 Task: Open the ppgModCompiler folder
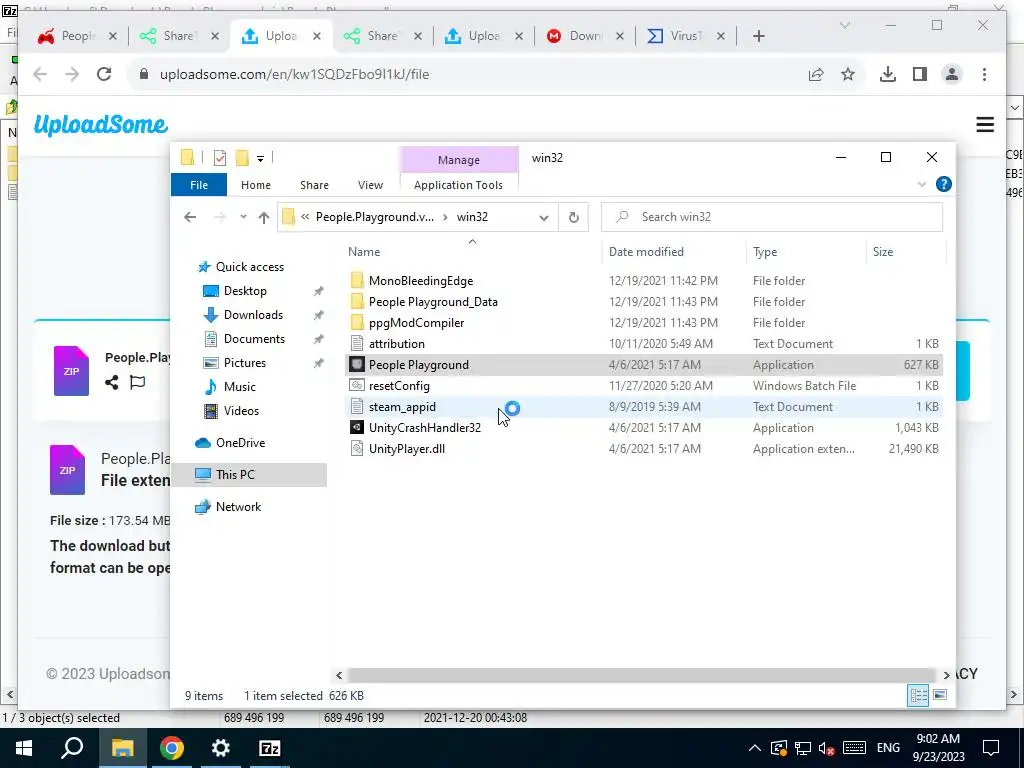pos(416,323)
